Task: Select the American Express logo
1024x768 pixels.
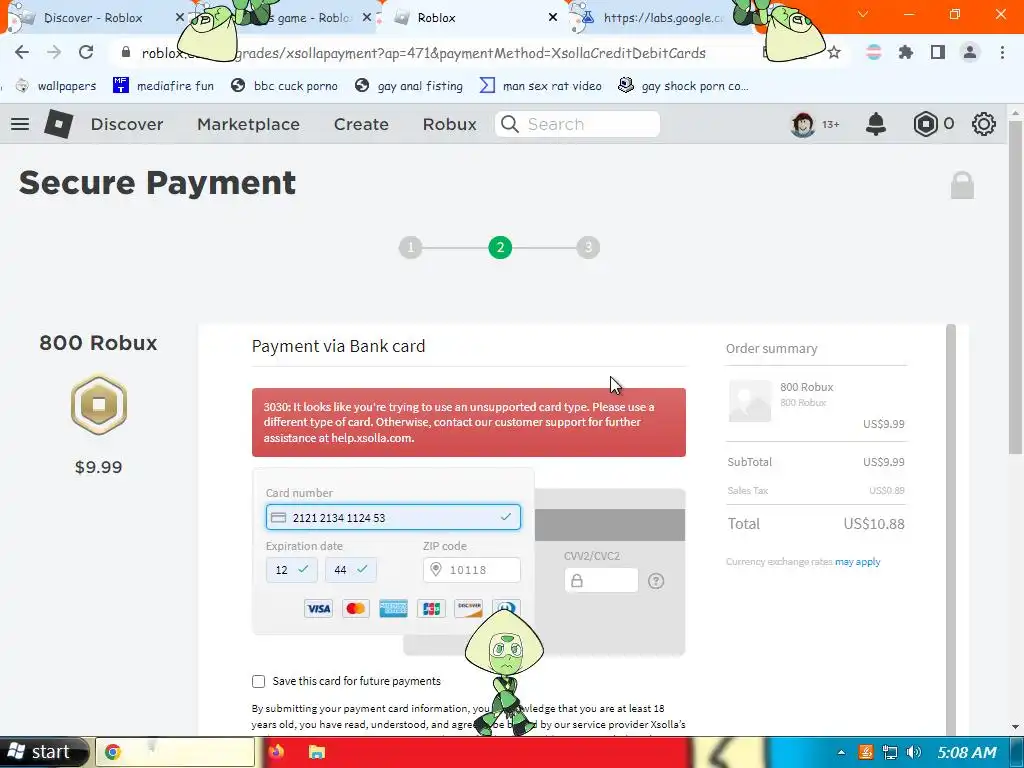Action: point(394,609)
